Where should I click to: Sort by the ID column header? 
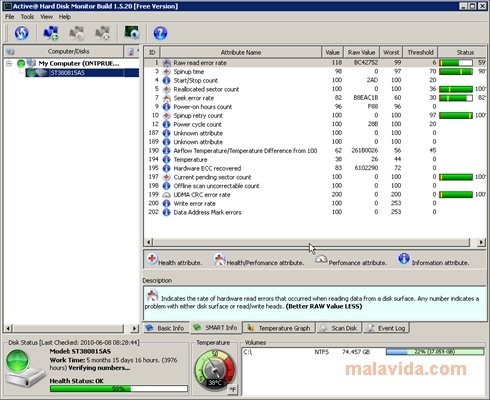[x=152, y=52]
